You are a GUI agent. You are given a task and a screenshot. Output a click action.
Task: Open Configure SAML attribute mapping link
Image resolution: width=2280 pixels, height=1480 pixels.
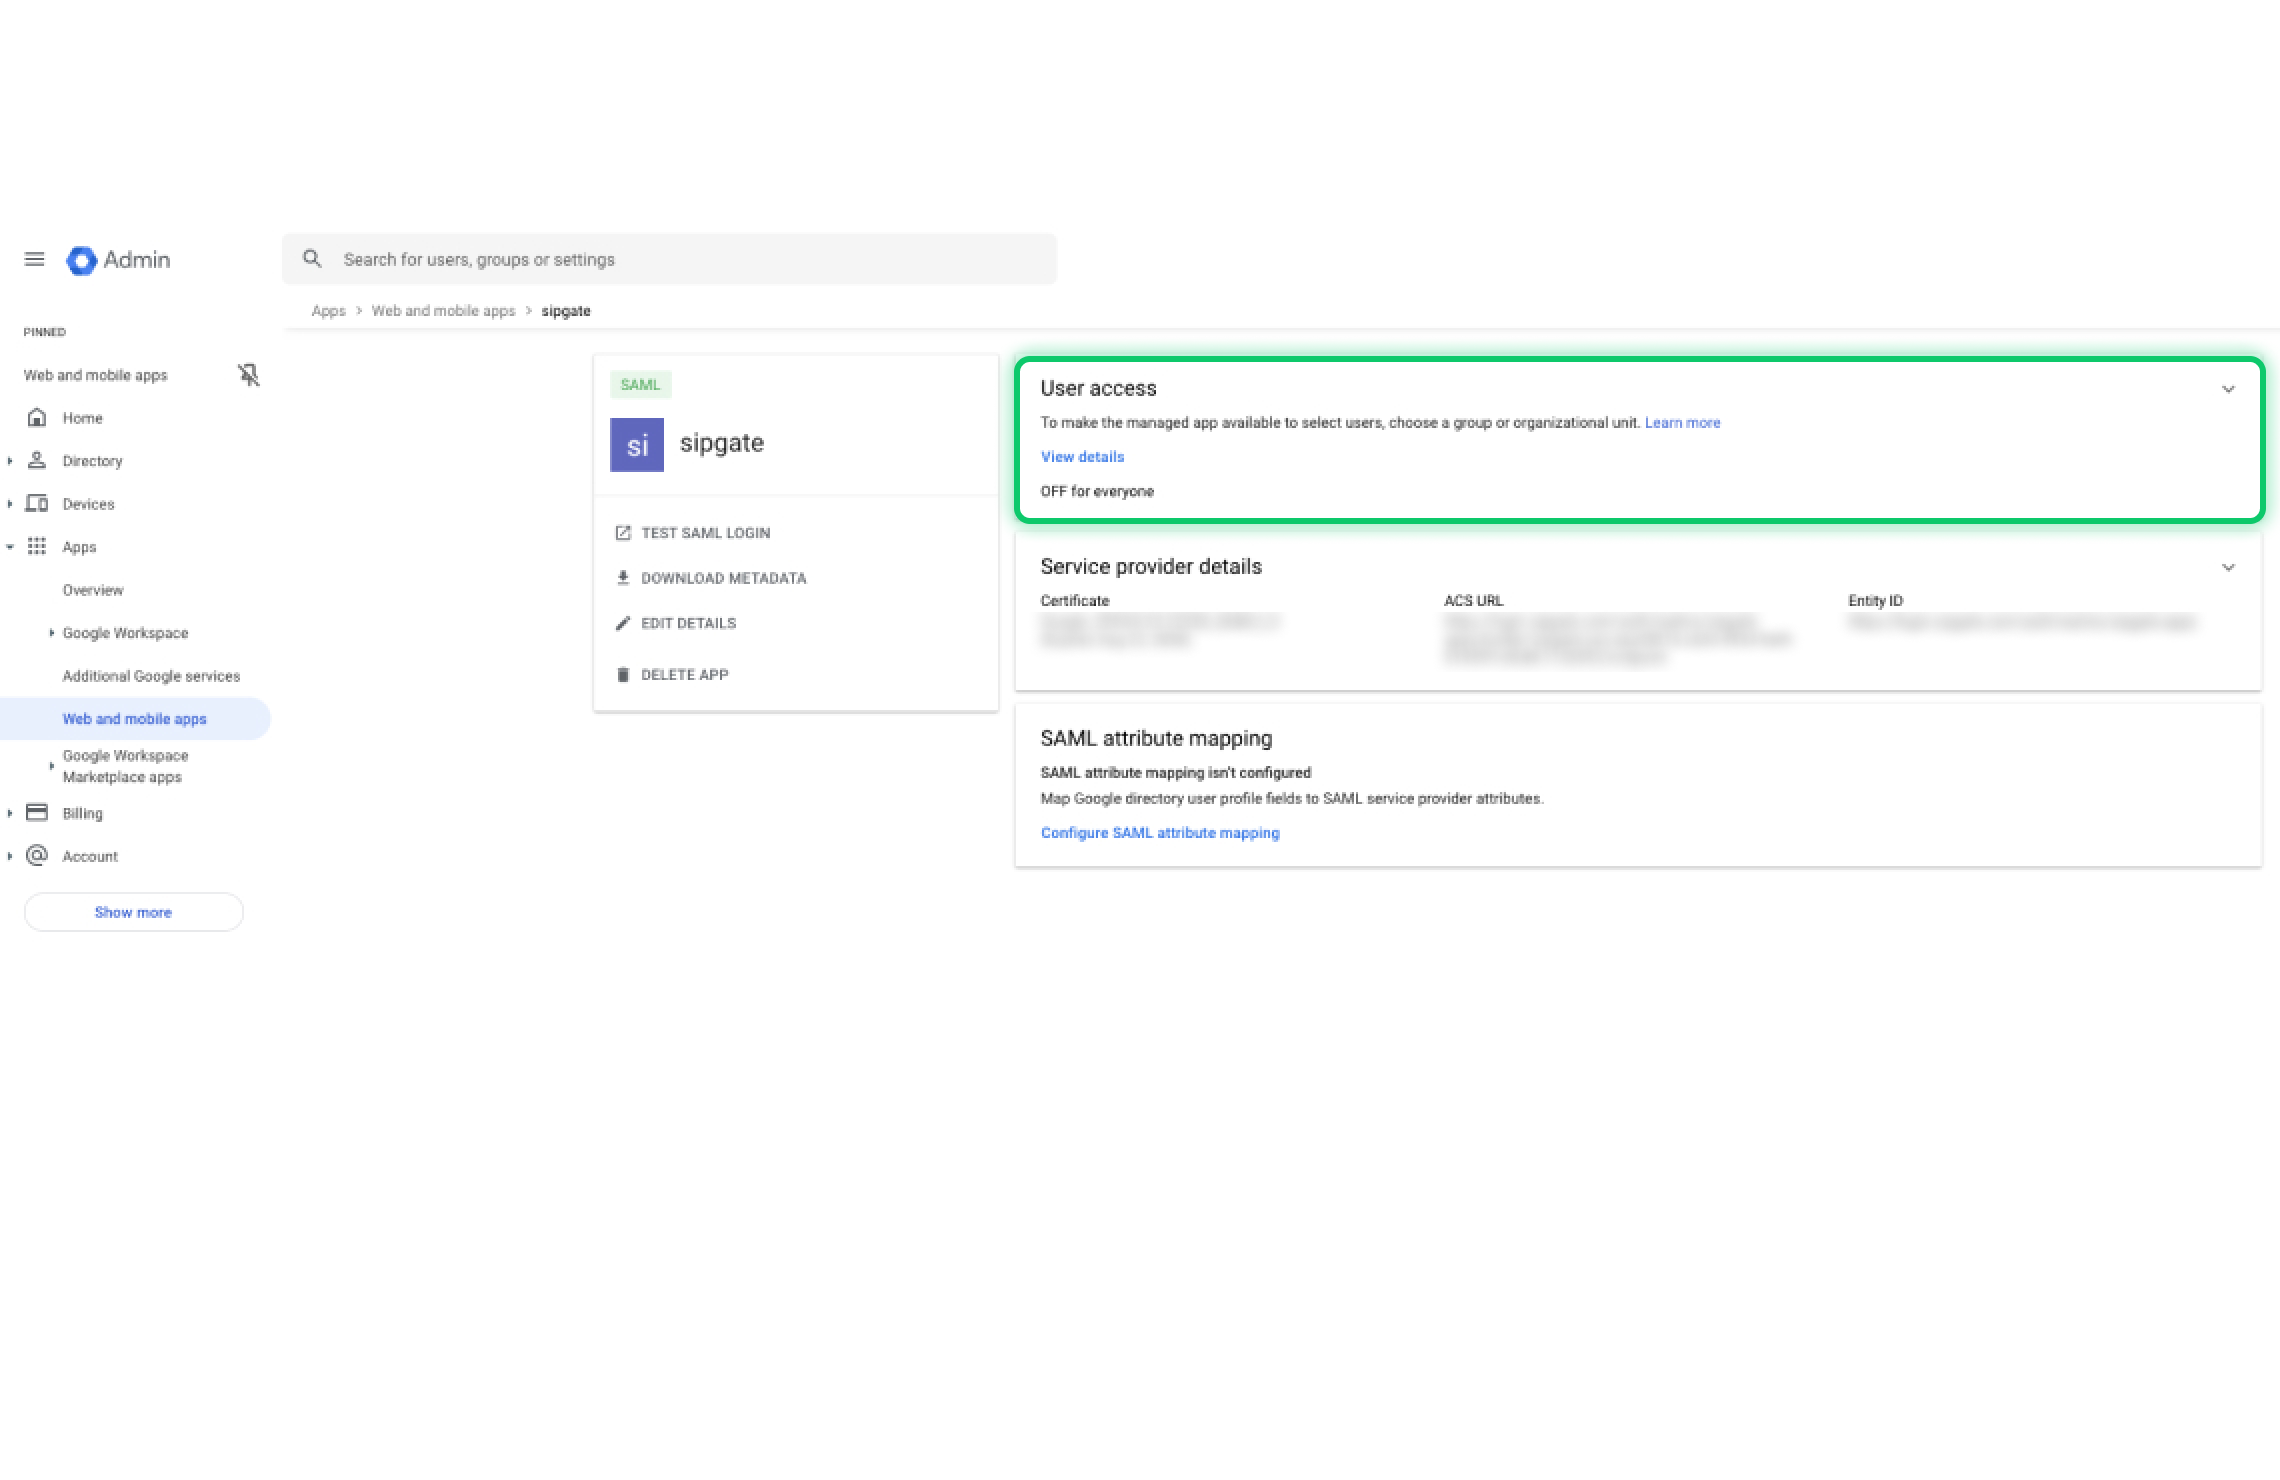(1160, 833)
